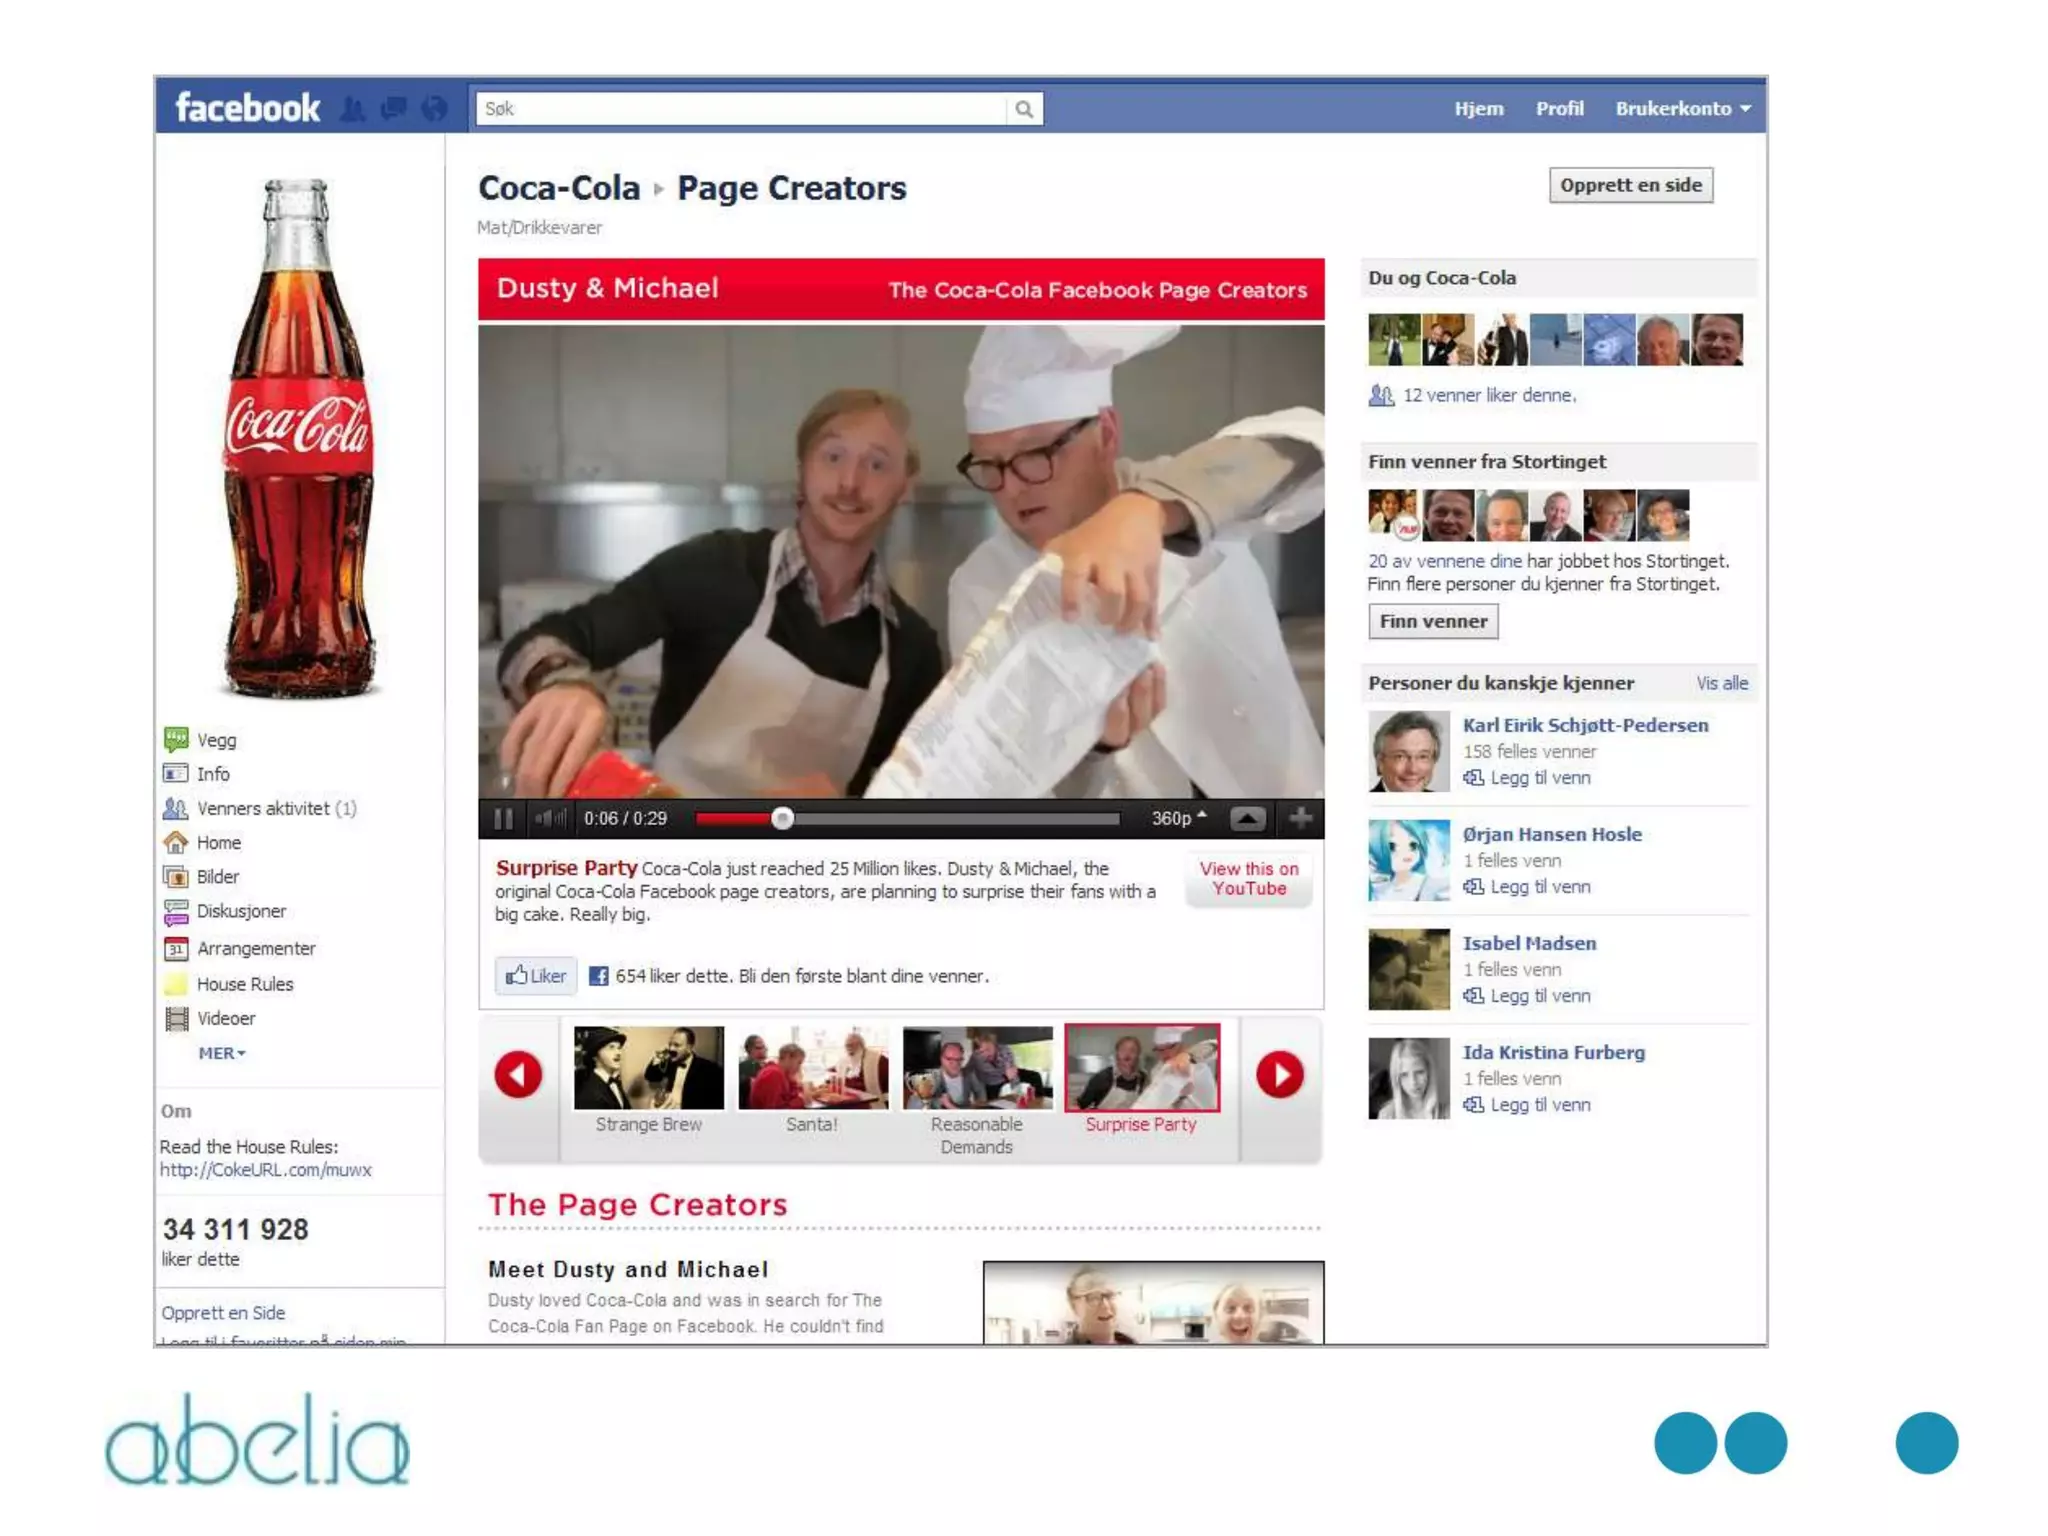
Task: Expand the Brukerkonto account menu
Action: pyautogui.click(x=1683, y=109)
